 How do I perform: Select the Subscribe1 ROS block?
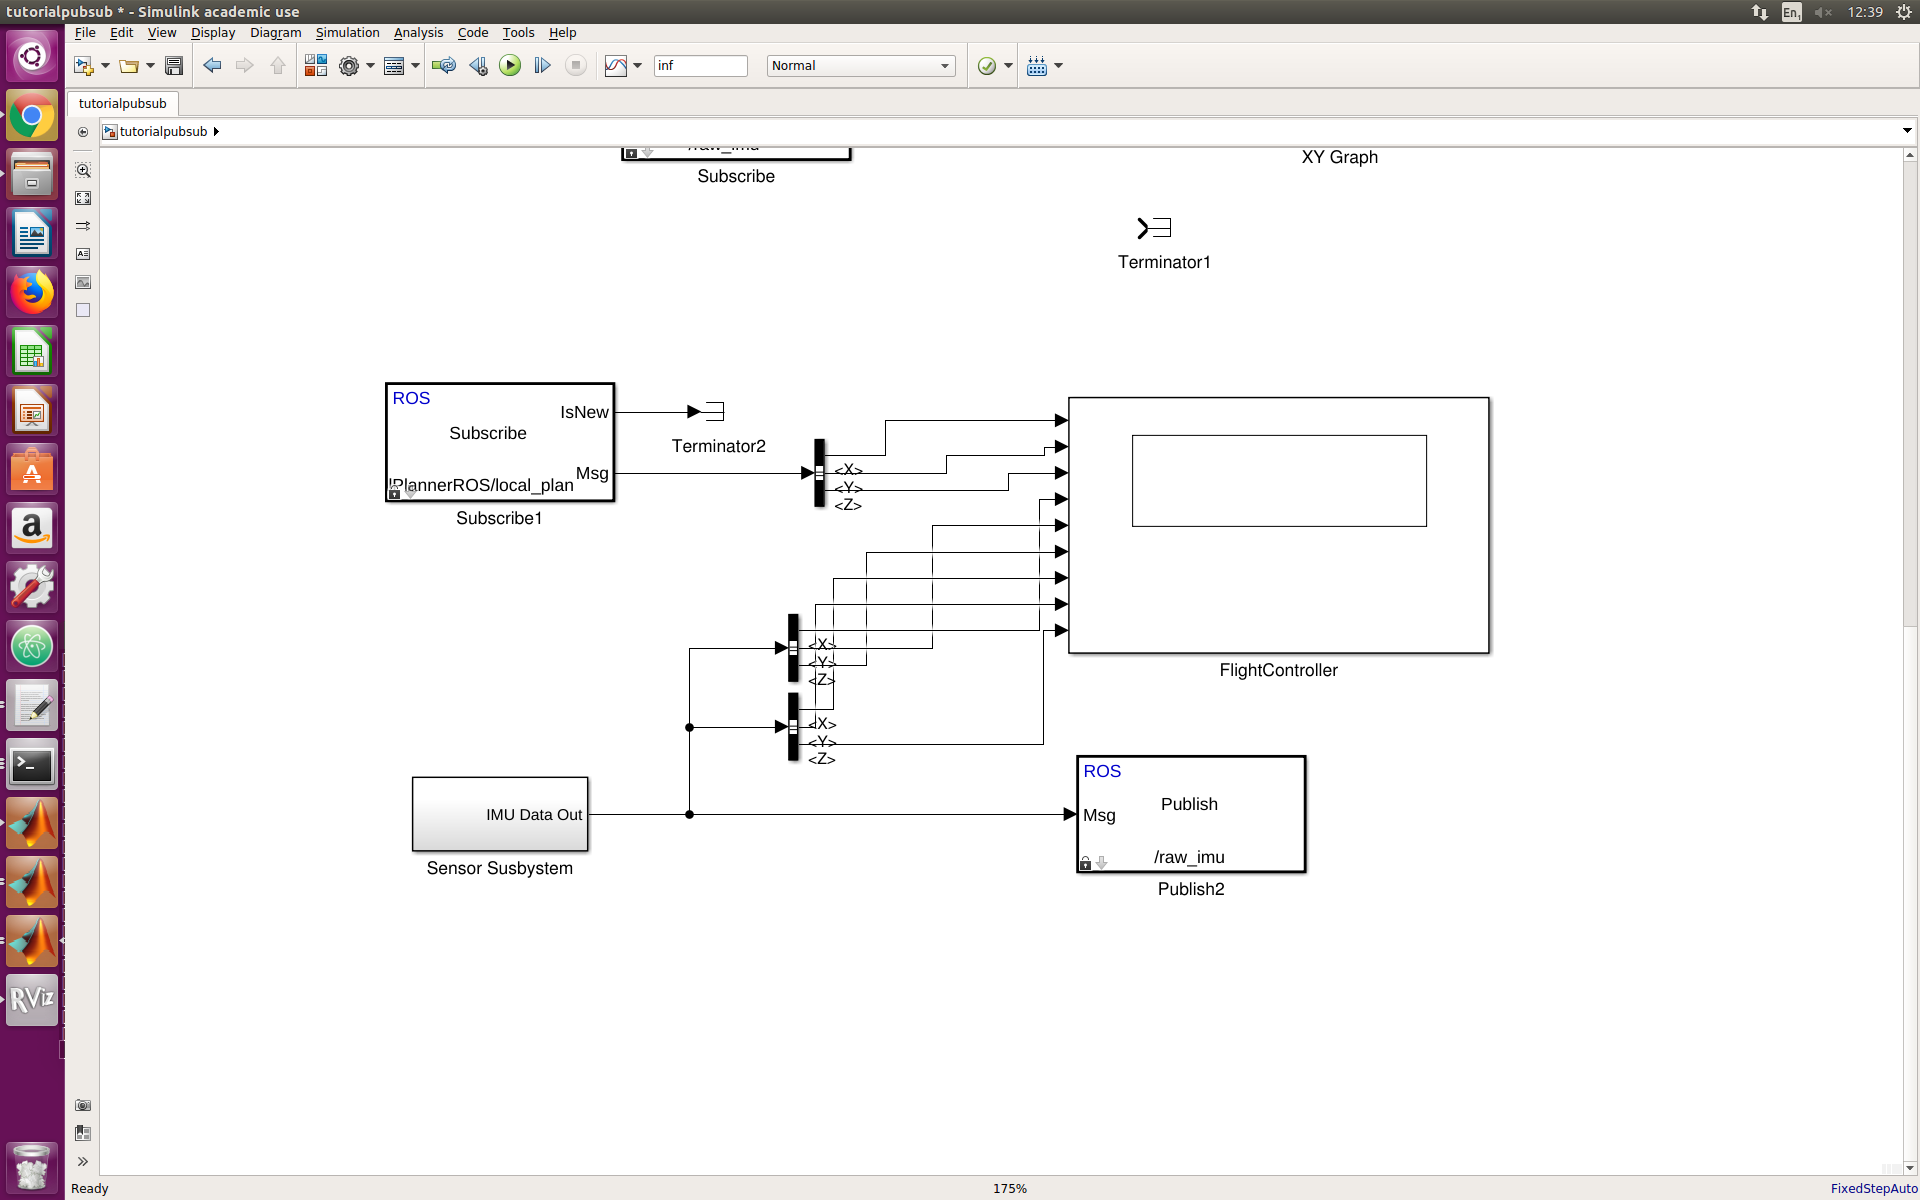point(500,442)
